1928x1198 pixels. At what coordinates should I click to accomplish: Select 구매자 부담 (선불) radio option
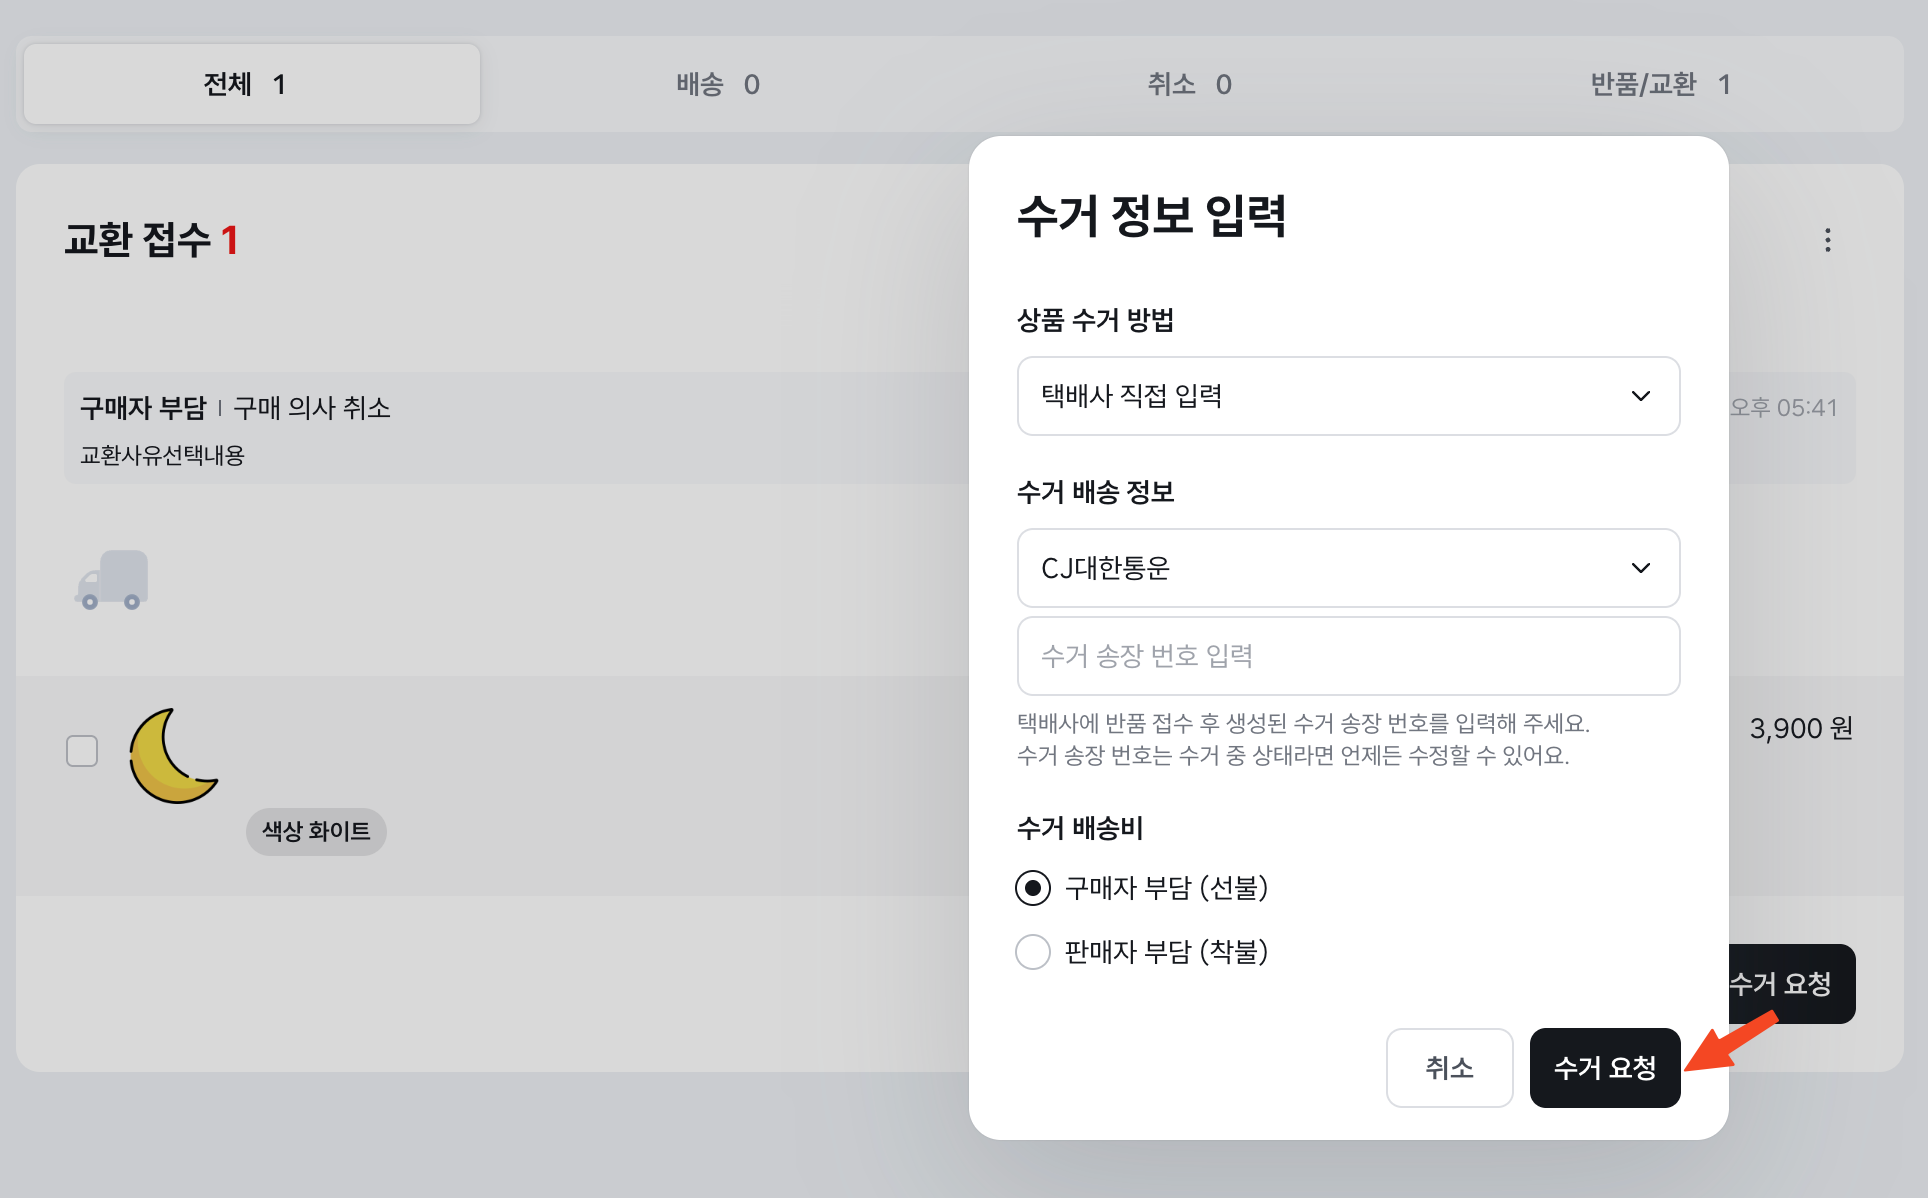tap(1033, 888)
